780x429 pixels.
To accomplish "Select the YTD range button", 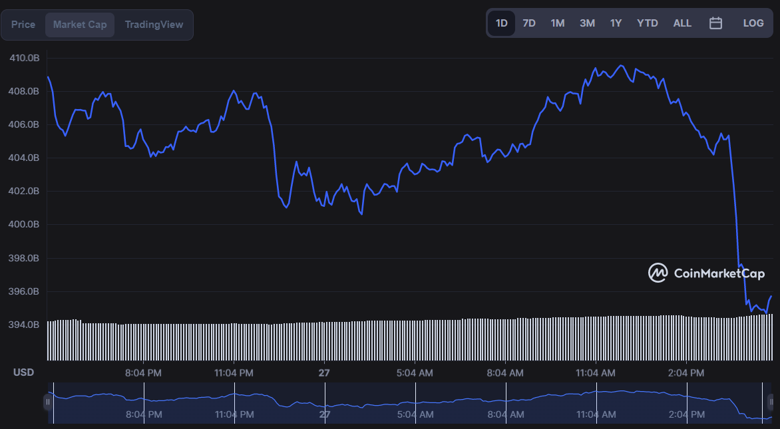I will pyautogui.click(x=647, y=23).
